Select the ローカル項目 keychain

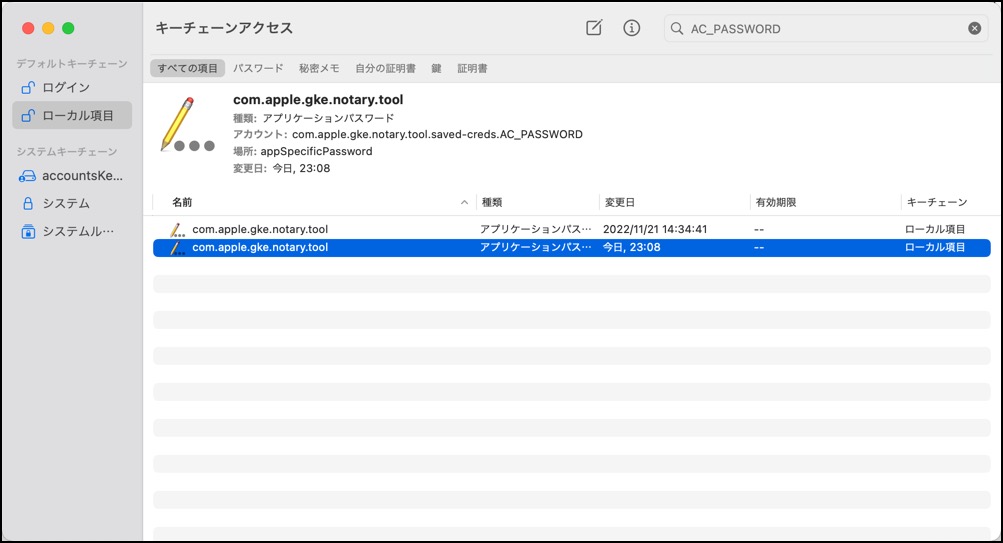(72, 115)
